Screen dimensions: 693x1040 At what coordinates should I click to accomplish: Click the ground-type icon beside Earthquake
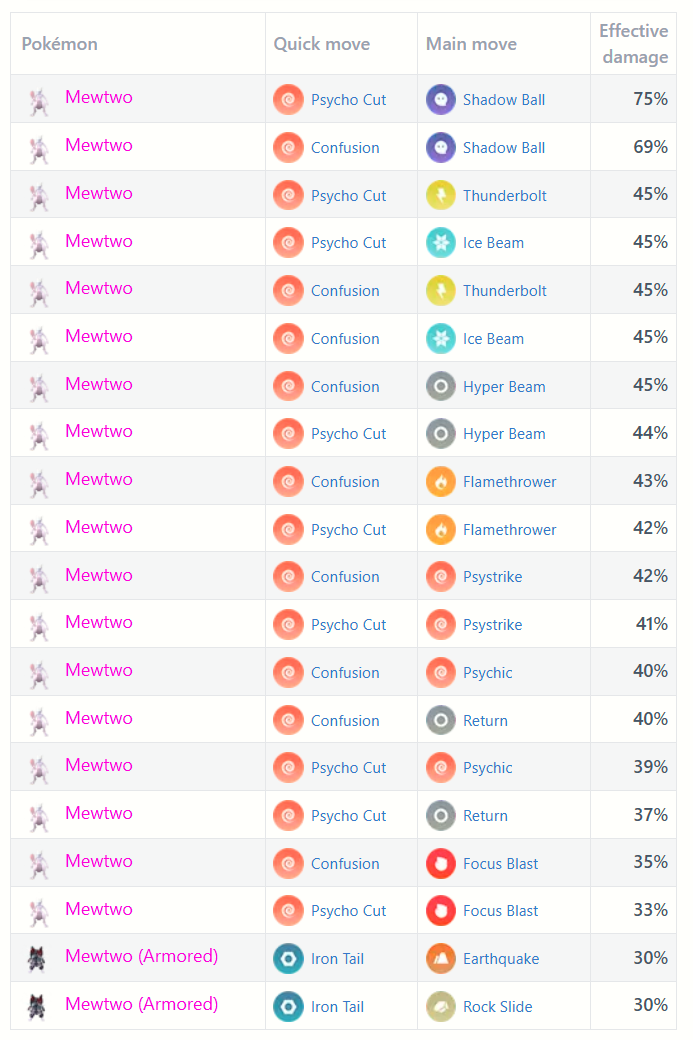pyautogui.click(x=441, y=958)
